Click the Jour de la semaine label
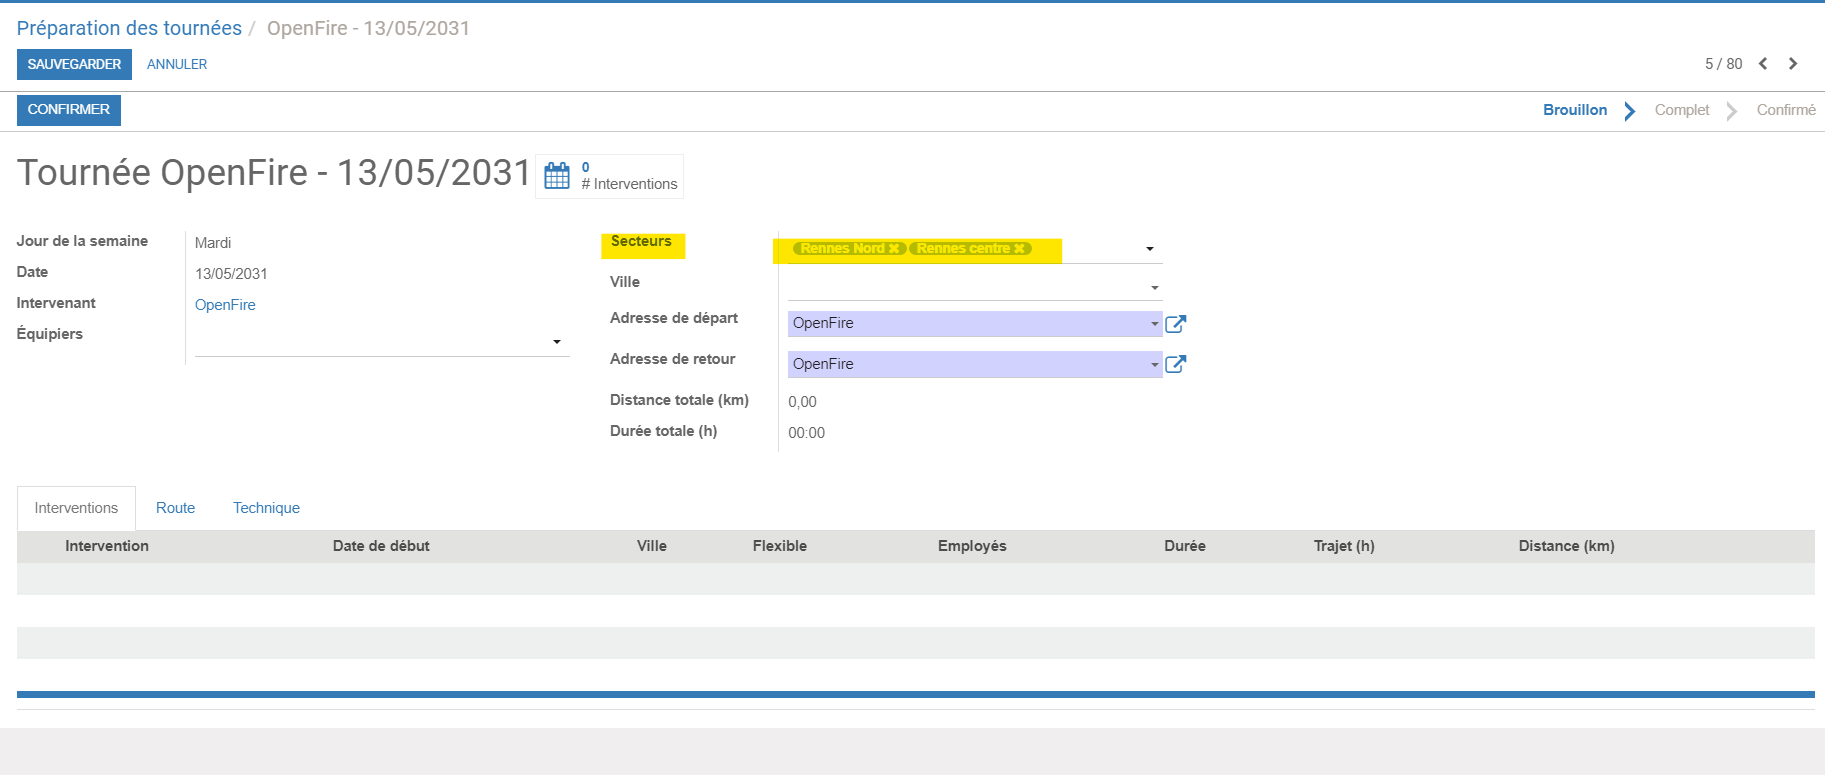 point(82,241)
